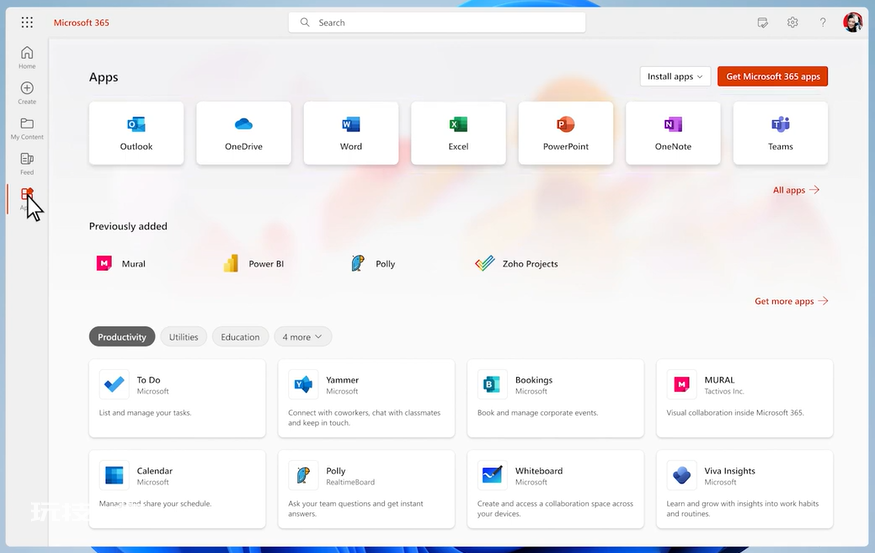The width and height of the screenshot is (875, 553).
Task: Open Polly under Previously added
Action: coord(373,263)
